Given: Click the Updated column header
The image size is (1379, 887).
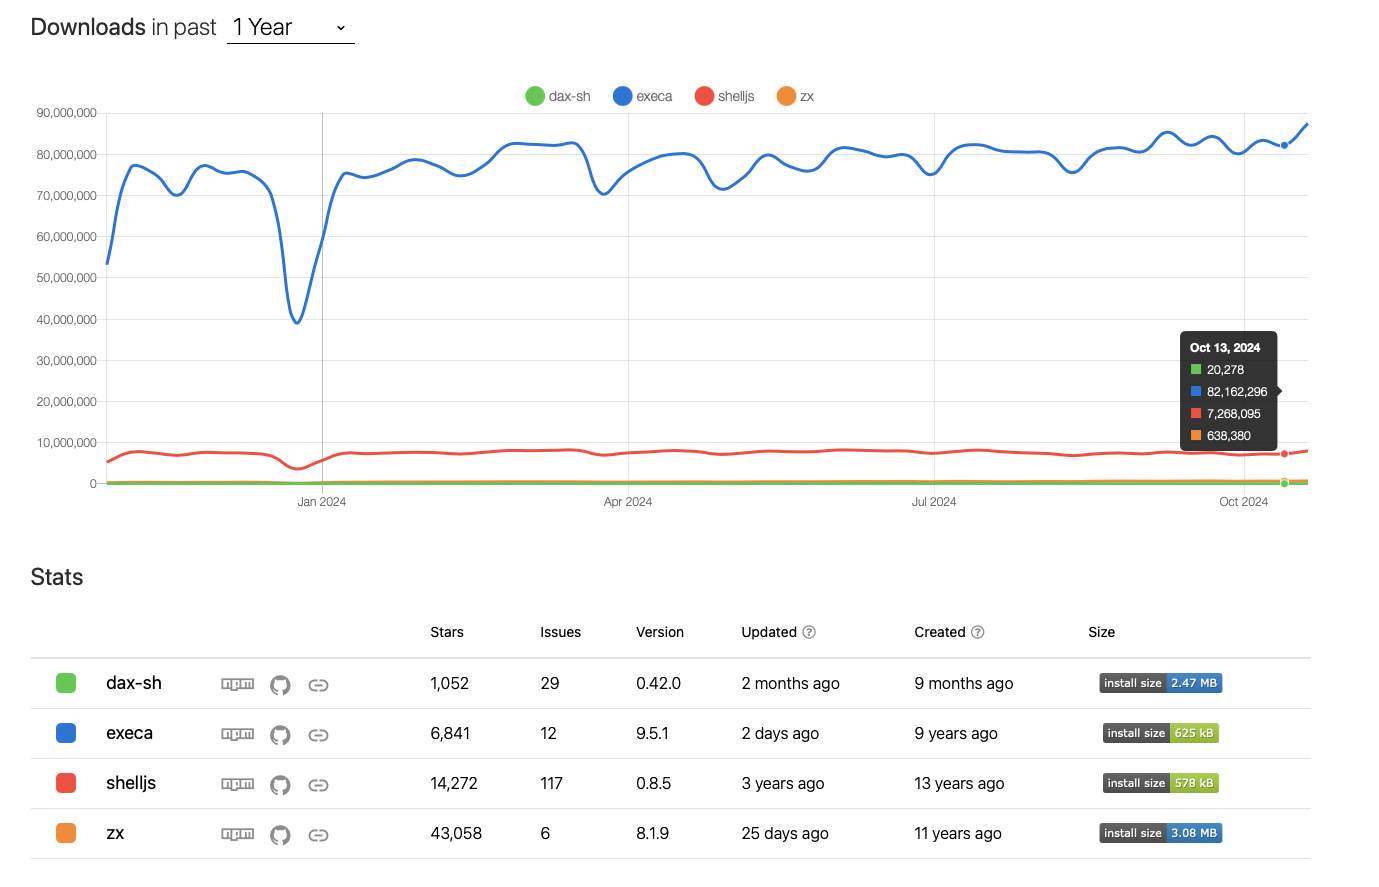Looking at the screenshot, I should 769,632.
